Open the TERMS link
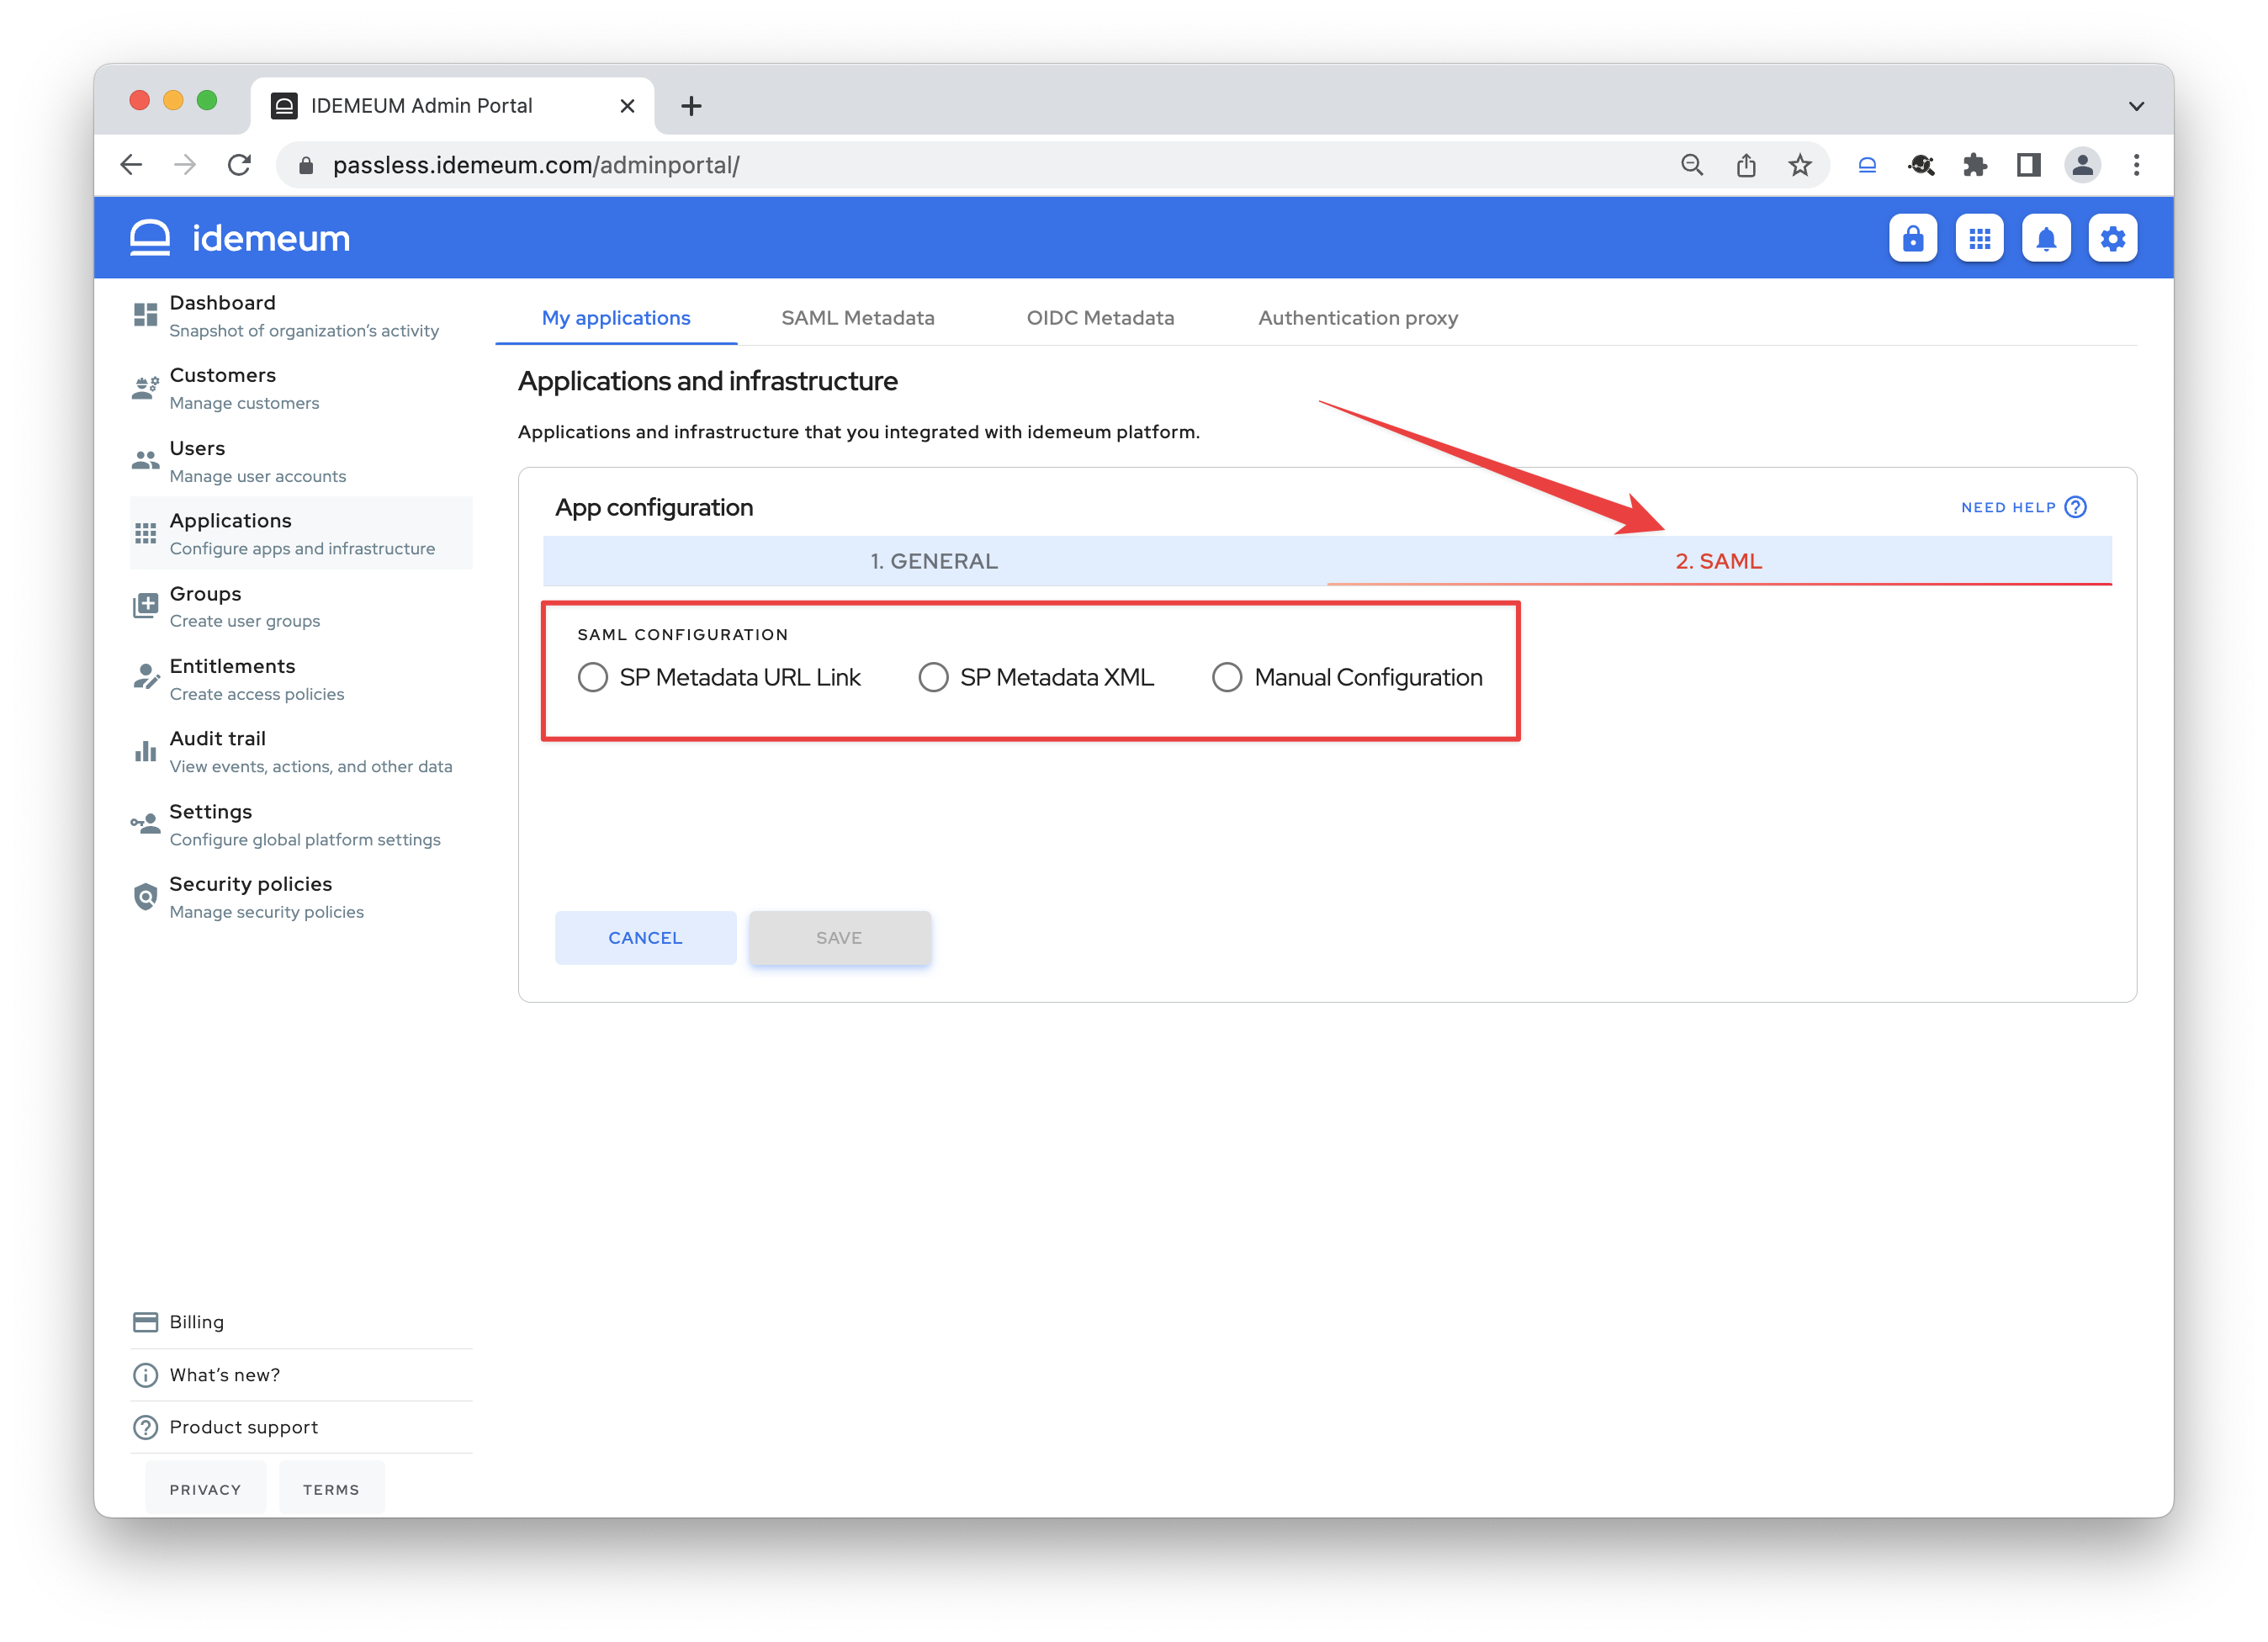Image resolution: width=2268 pixels, height=1642 pixels. [x=331, y=1488]
